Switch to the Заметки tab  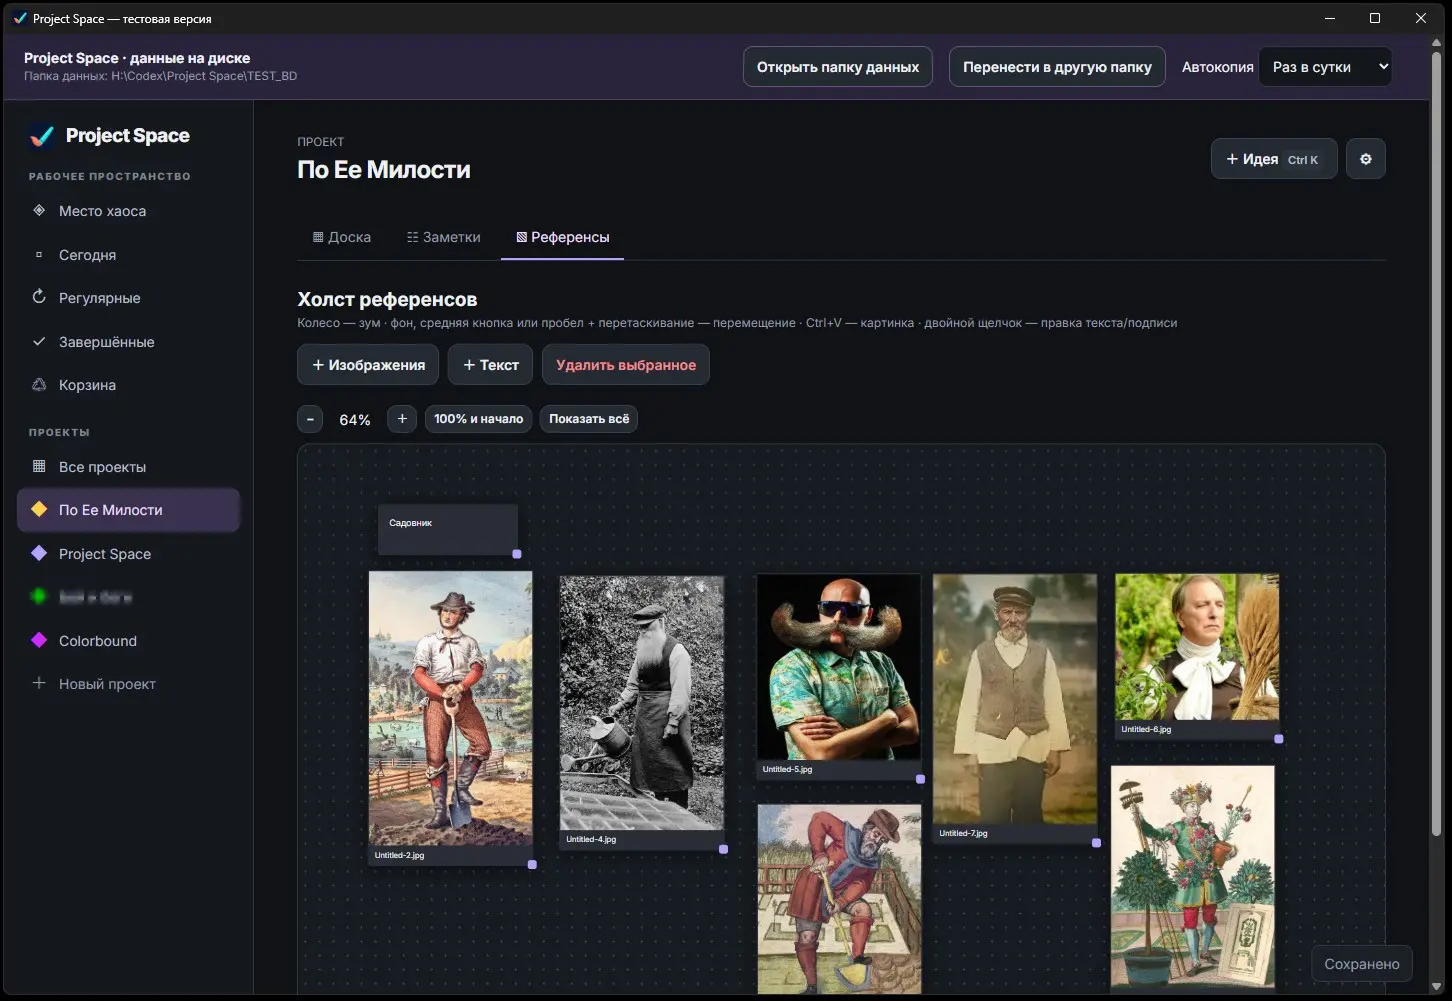click(x=444, y=237)
